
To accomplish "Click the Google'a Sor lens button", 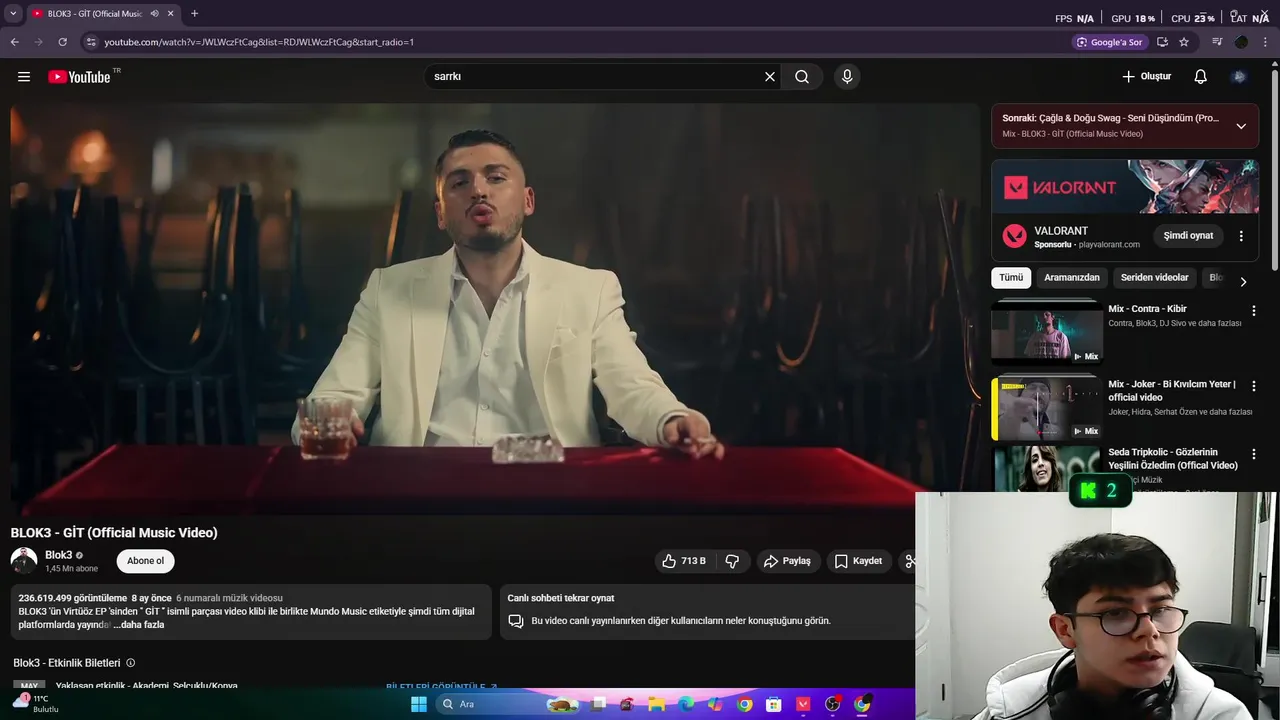I will point(1109,42).
